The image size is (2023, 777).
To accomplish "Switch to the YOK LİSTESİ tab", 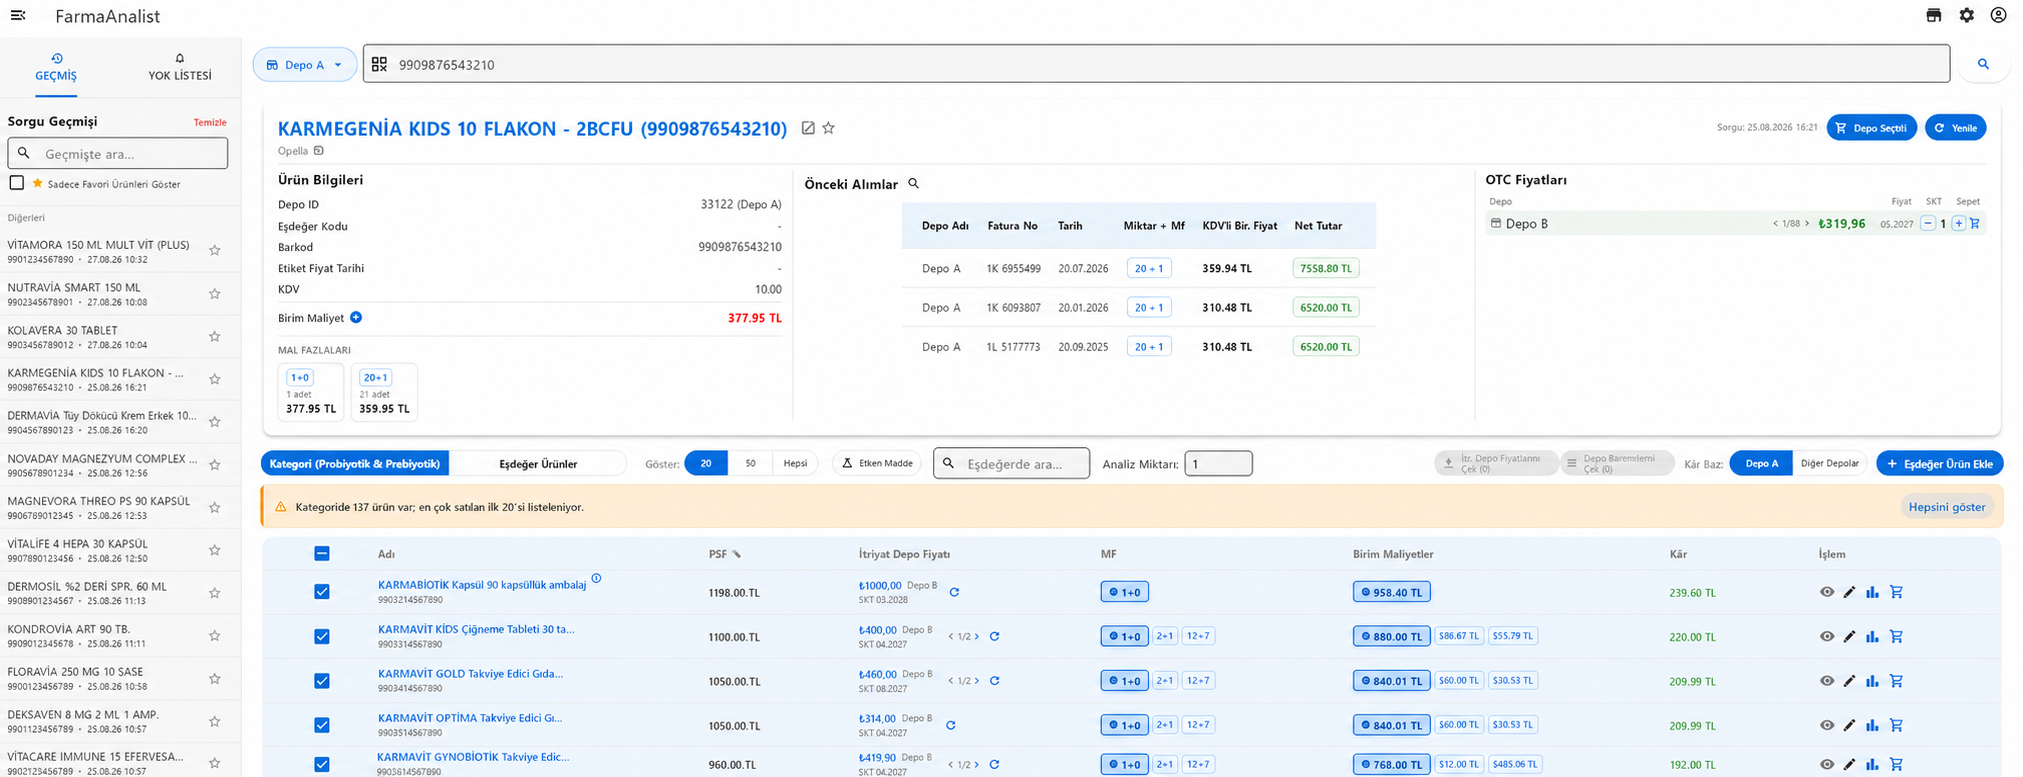I will click(x=180, y=68).
